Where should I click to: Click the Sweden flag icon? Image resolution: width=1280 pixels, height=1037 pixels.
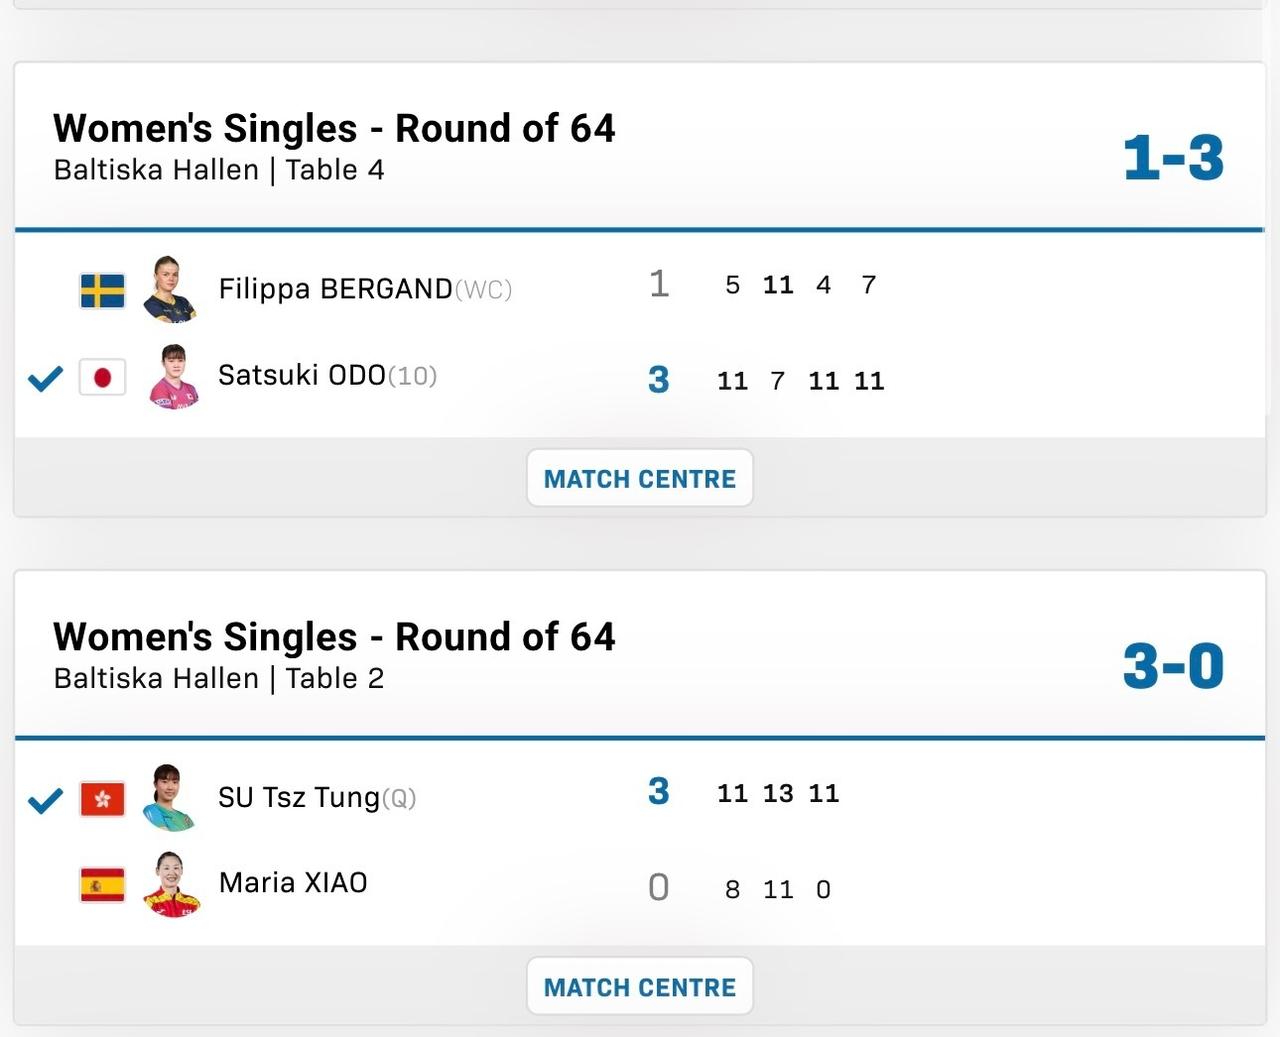pos(102,291)
